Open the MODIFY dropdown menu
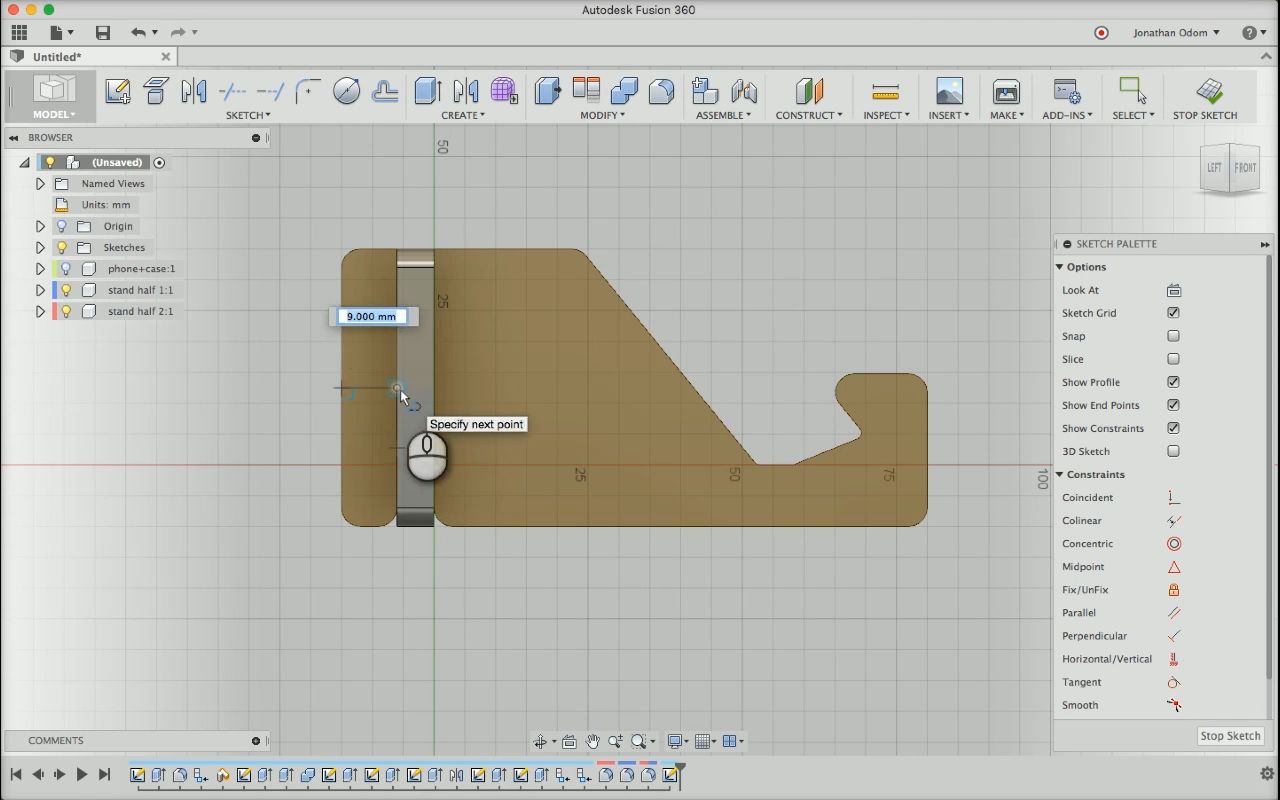 602,115
